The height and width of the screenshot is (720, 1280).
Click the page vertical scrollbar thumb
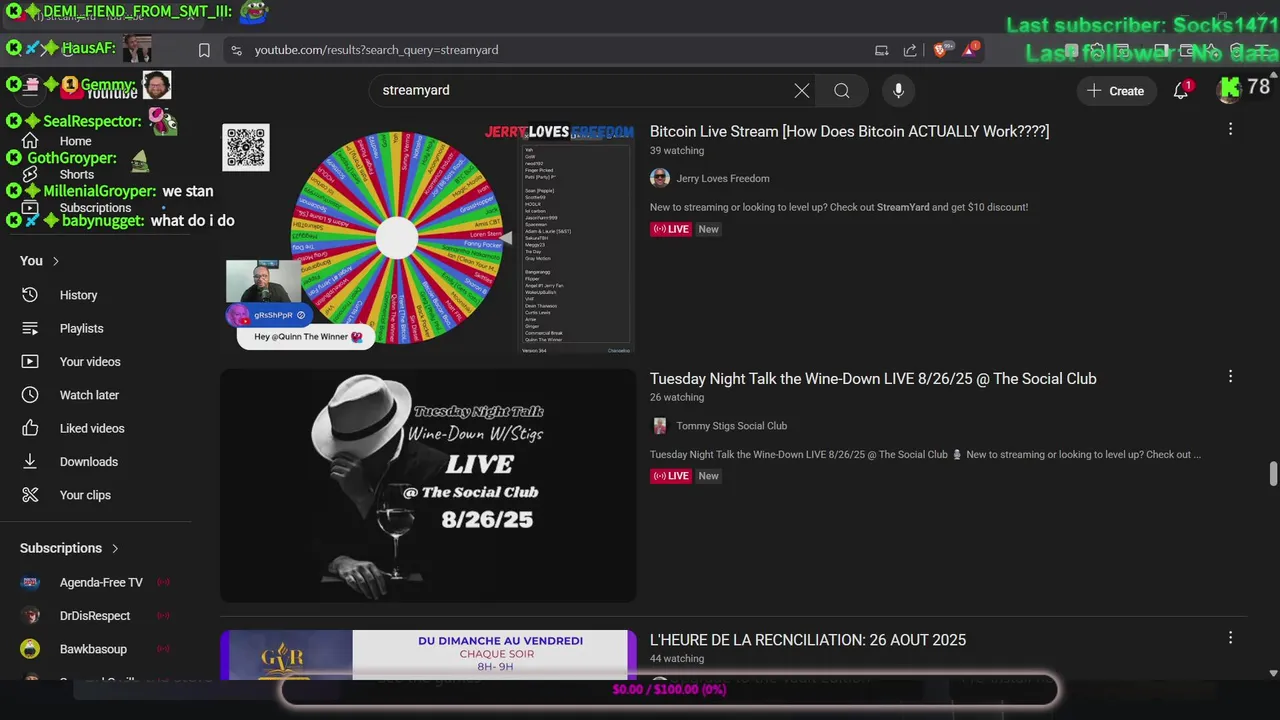pyautogui.click(x=1272, y=473)
